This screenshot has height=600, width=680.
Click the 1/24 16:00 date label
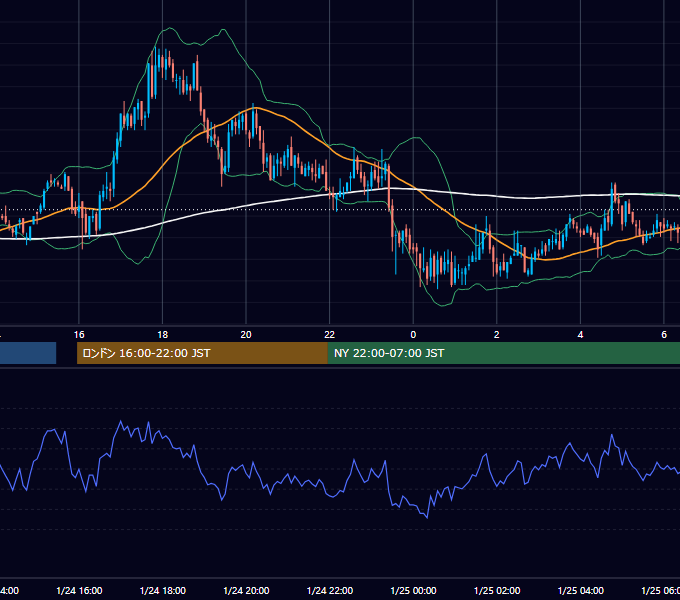[79, 590]
